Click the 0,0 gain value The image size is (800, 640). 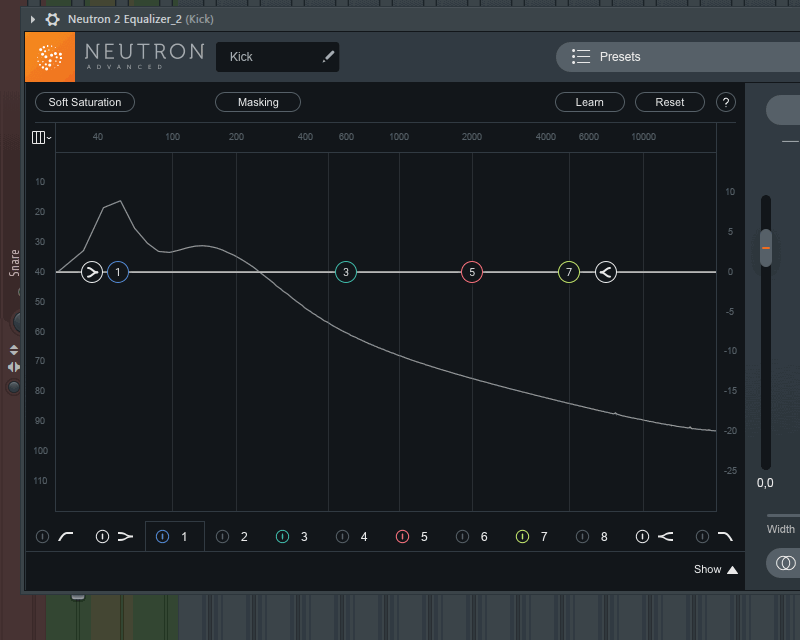point(765,483)
